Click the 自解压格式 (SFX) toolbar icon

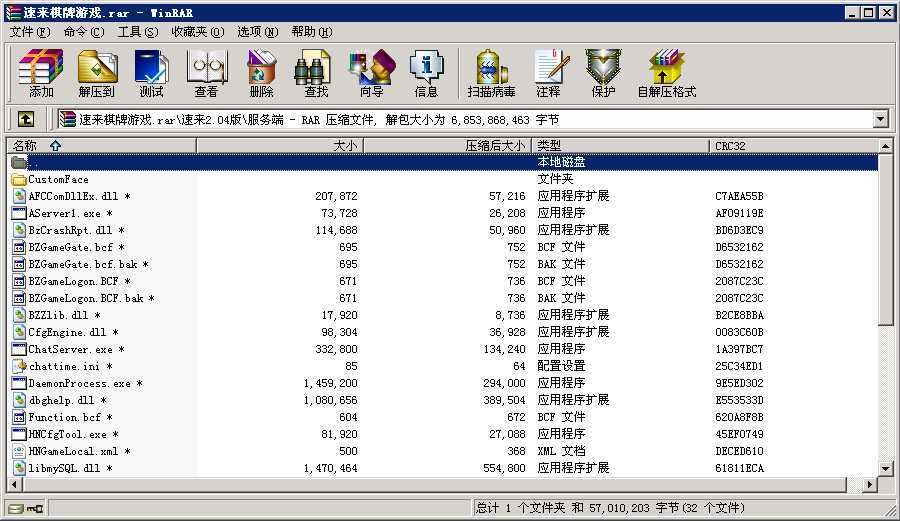[x=666, y=73]
